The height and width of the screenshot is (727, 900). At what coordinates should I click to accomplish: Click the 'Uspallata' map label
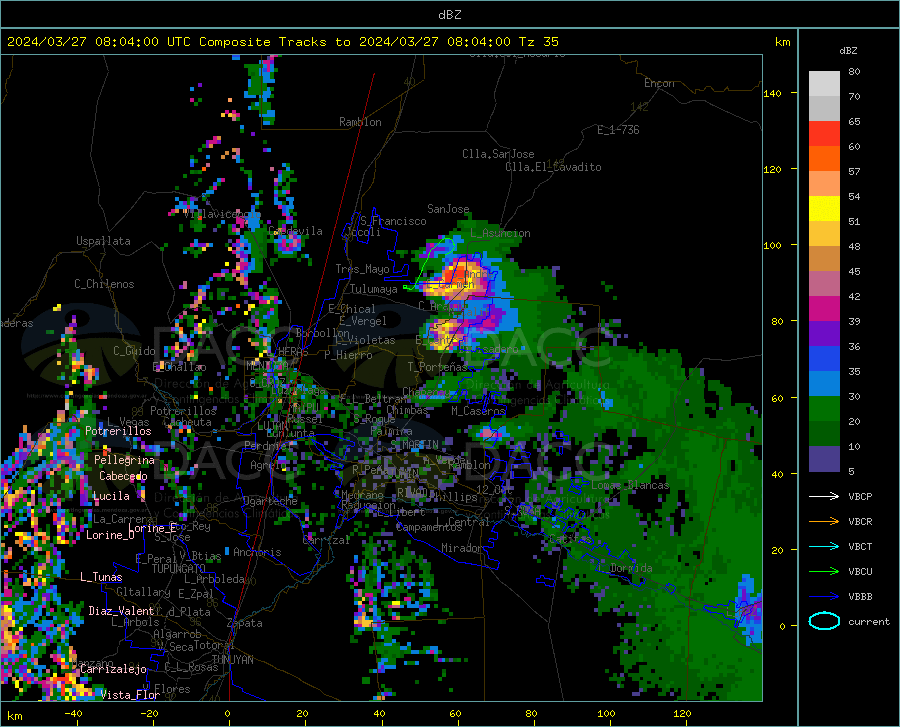click(x=103, y=241)
